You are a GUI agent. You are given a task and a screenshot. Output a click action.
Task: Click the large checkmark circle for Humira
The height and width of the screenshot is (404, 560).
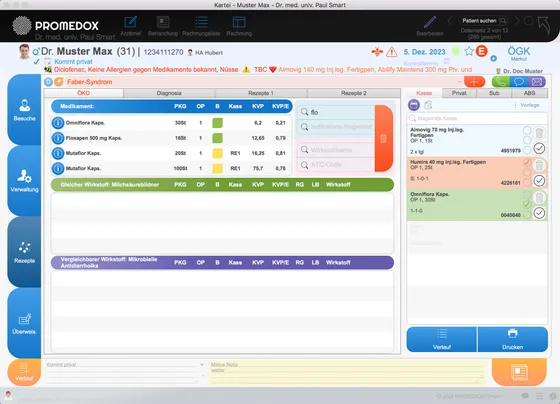click(x=539, y=181)
